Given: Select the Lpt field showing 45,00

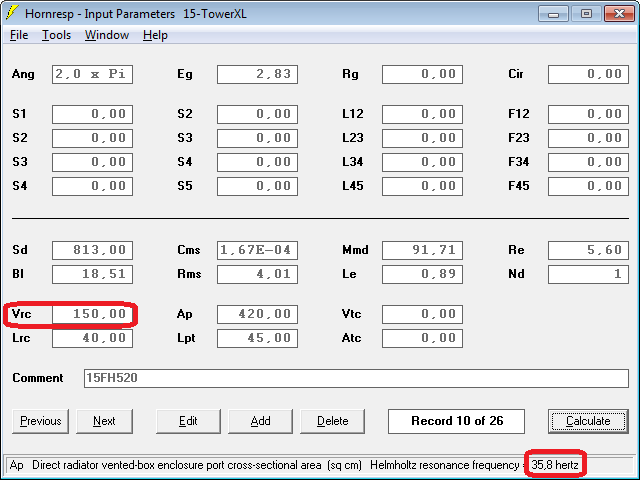Looking at the screenshot, I should tap(258, 338).
